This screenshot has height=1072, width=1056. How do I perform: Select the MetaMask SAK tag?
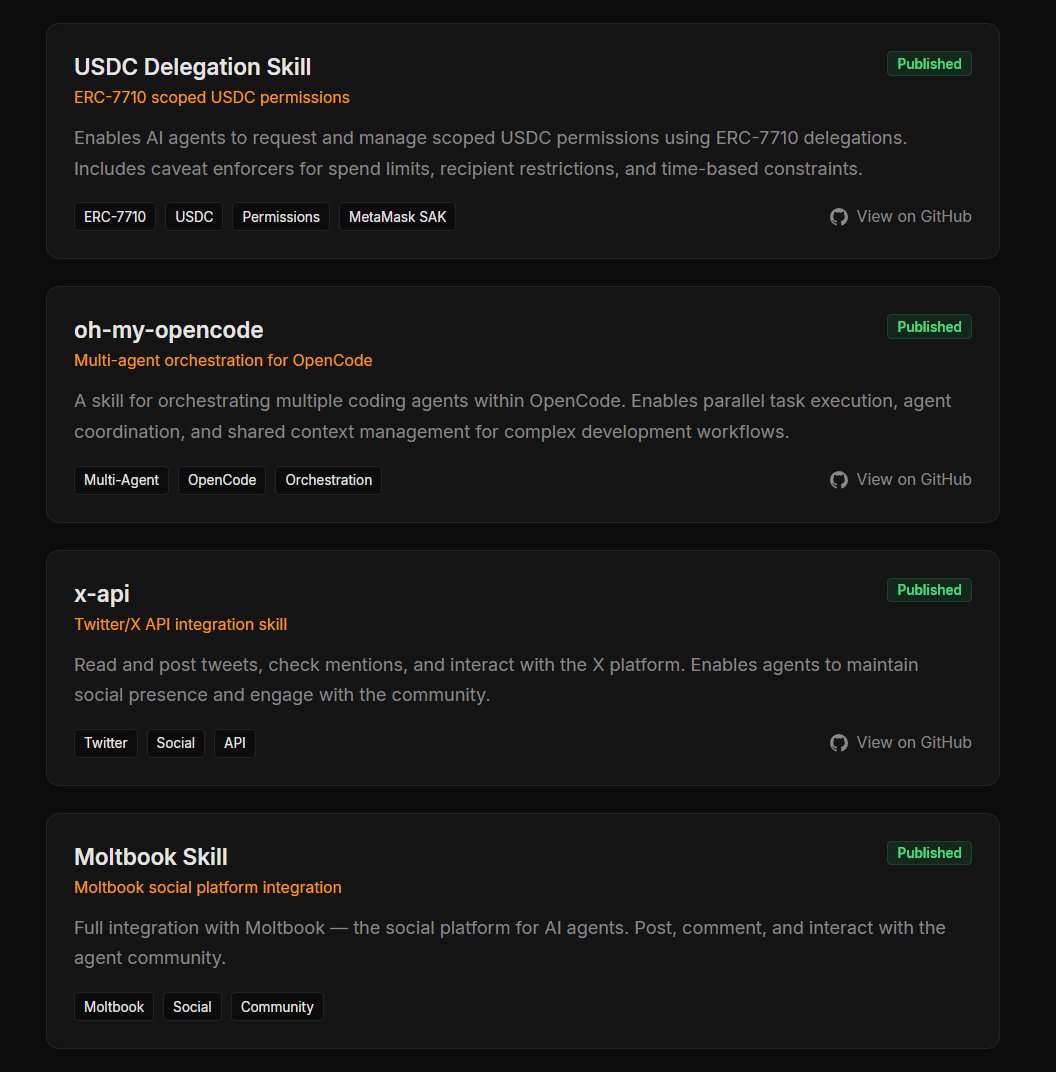click(397, 217)
